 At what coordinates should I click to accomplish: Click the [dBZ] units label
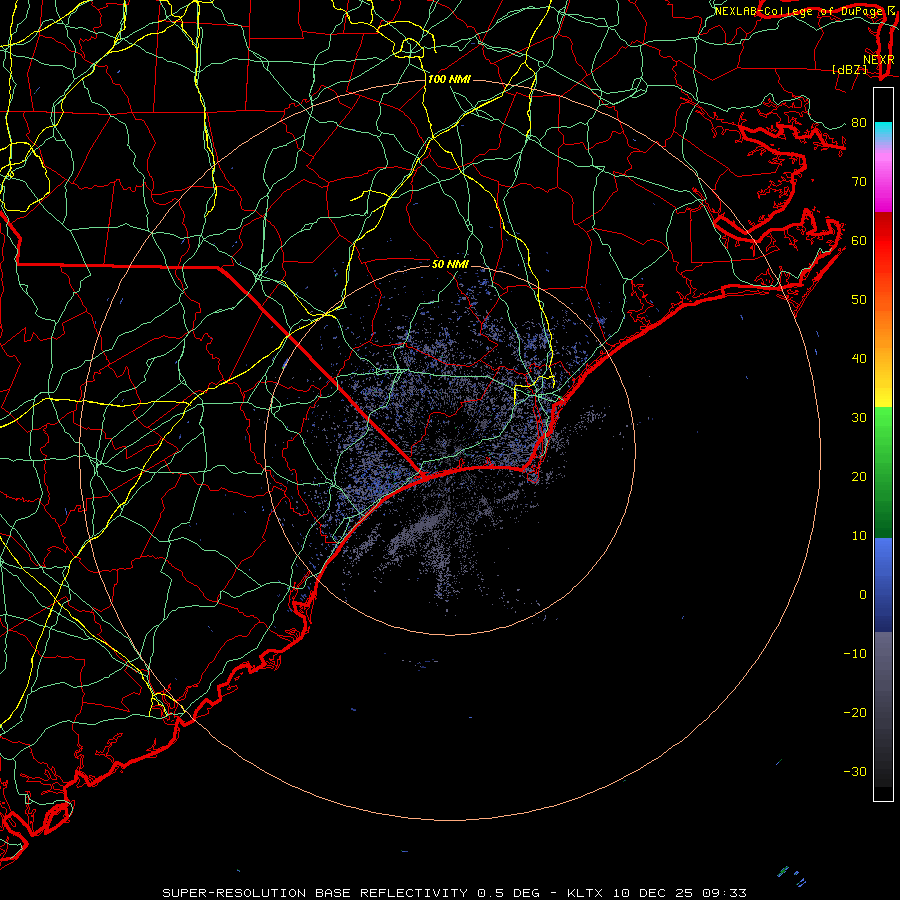pos(849,69)
